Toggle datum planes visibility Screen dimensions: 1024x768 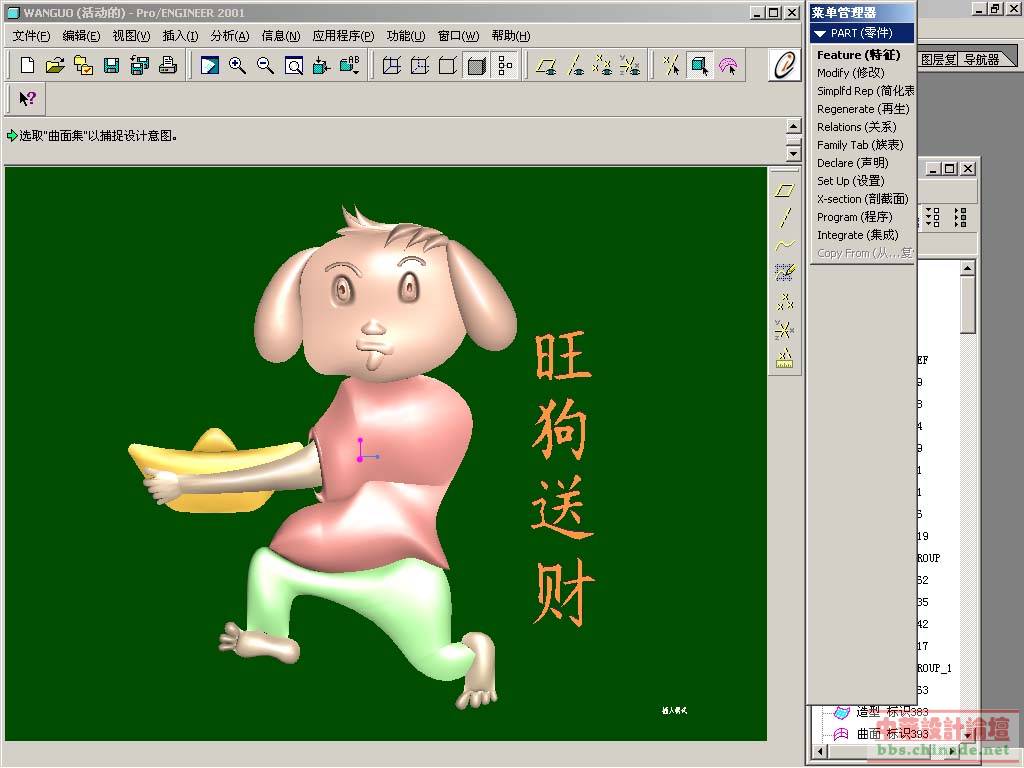coord(546,65)
